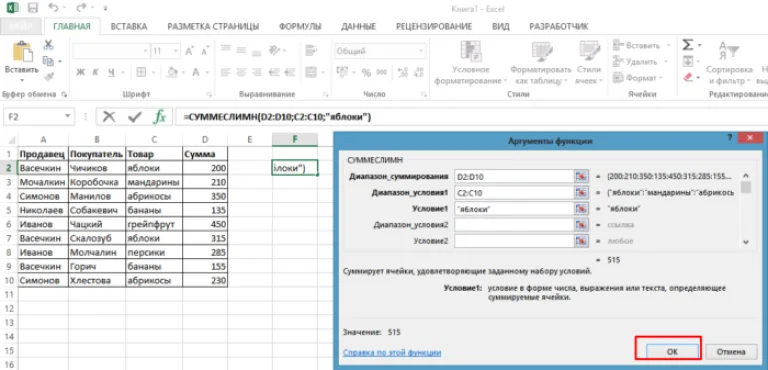Open the font size 11 dropdown
Viewport: 768px width, 370px height.
click(x=176, y=51)
